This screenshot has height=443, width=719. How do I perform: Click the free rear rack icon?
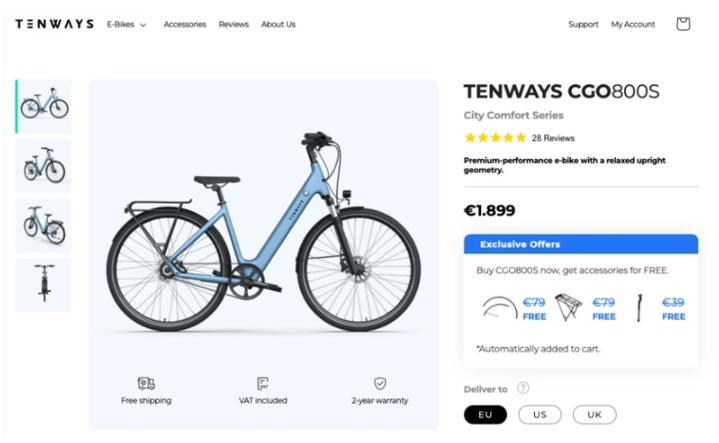pyautogui.click(x=568, y=307)
